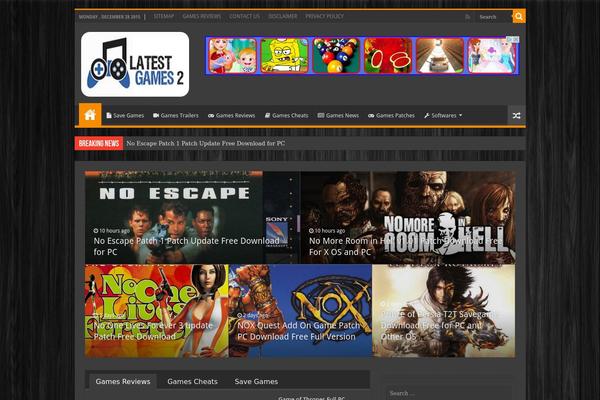Viewport: 600px width, 400px height.
Task: Open the Disclaimer link
Action: (x=283, y=16)
